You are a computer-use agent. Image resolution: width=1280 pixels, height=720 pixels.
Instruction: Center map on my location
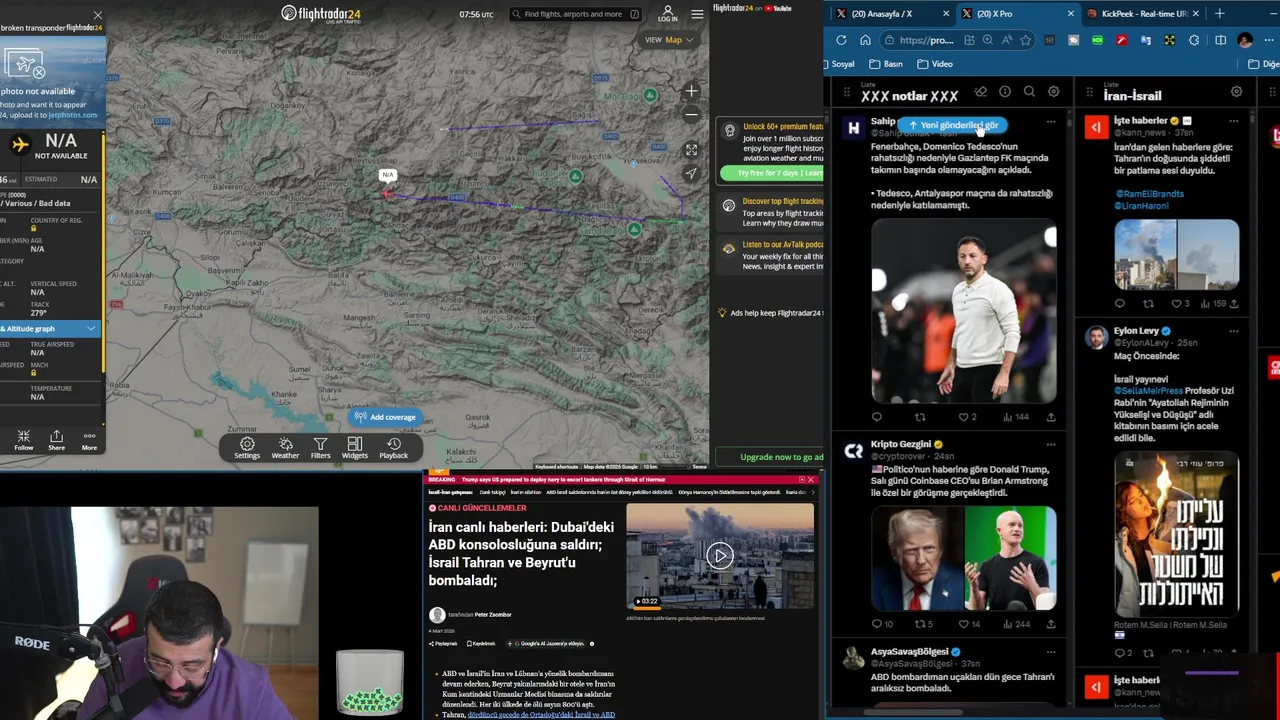pyautogui.click(x=691, y=173)
